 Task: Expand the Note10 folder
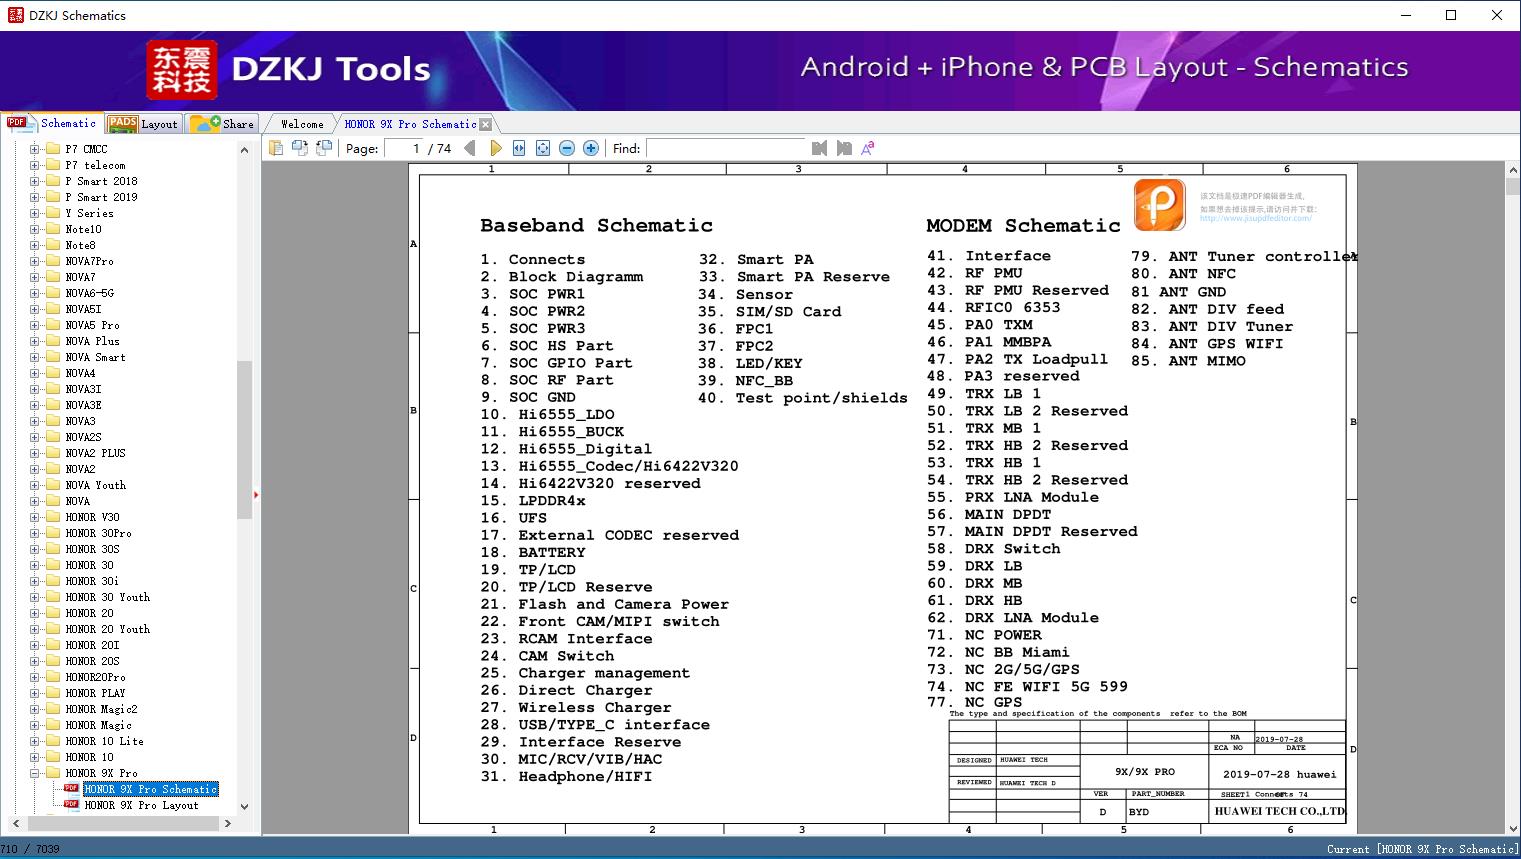tap(35, 229)
